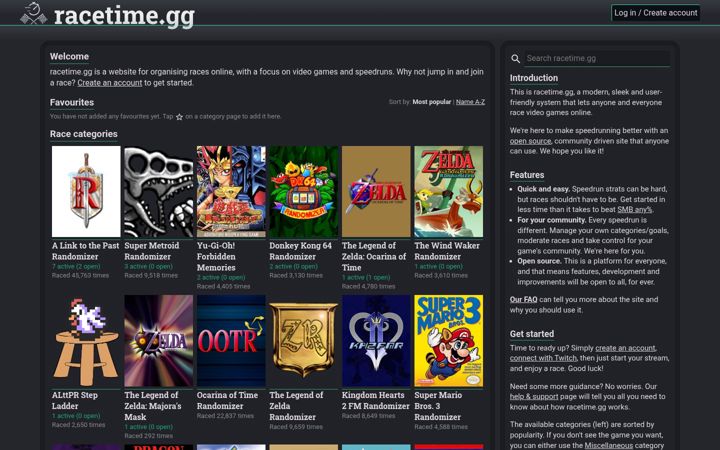Image resolution: width=720 pixels, height=450 pixels.
Task: Click the search magnifier icon
Action: (516, 59)
